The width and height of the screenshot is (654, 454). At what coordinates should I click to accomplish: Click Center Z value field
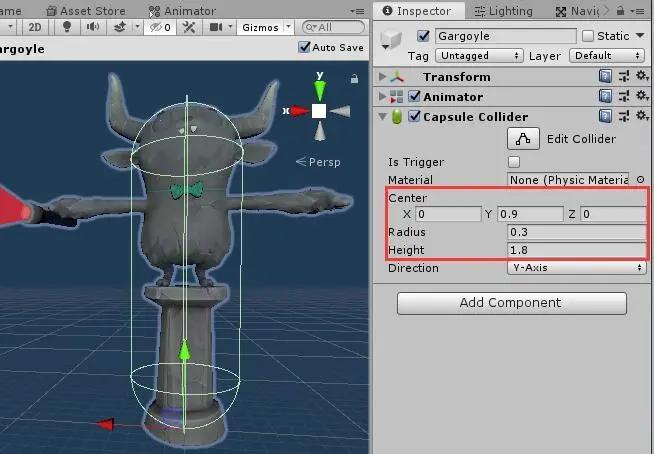pos(613,214)
